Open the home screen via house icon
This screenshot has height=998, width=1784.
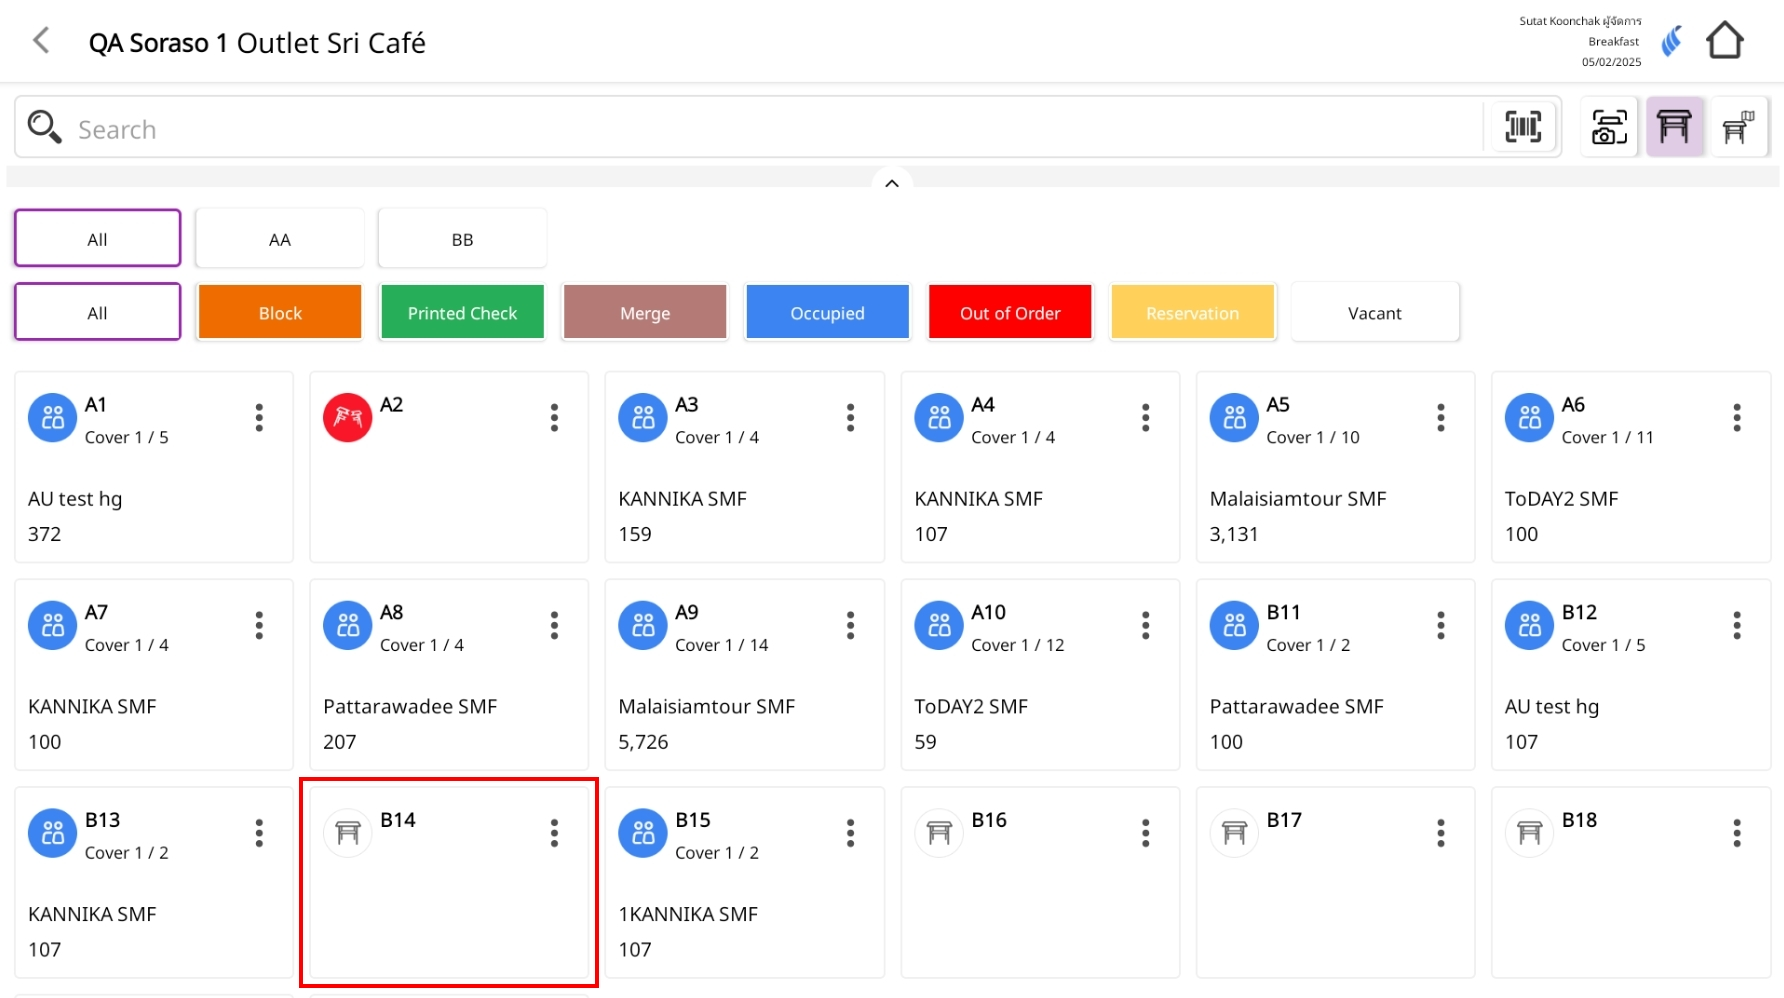tap(1724, 41)
